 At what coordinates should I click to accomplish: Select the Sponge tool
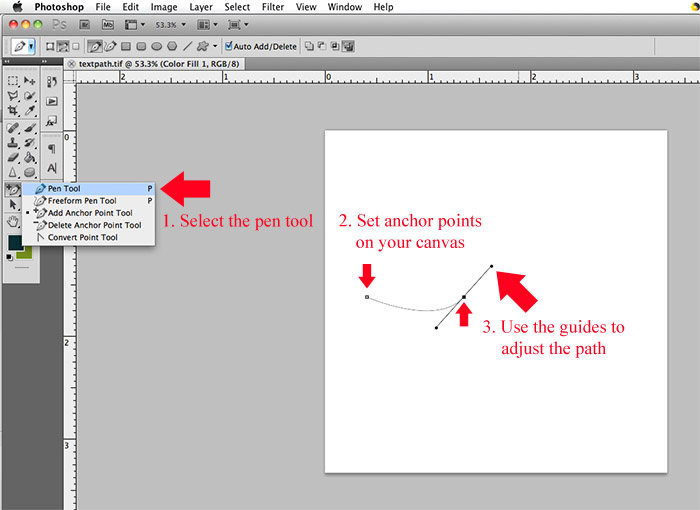coord(29,172)
